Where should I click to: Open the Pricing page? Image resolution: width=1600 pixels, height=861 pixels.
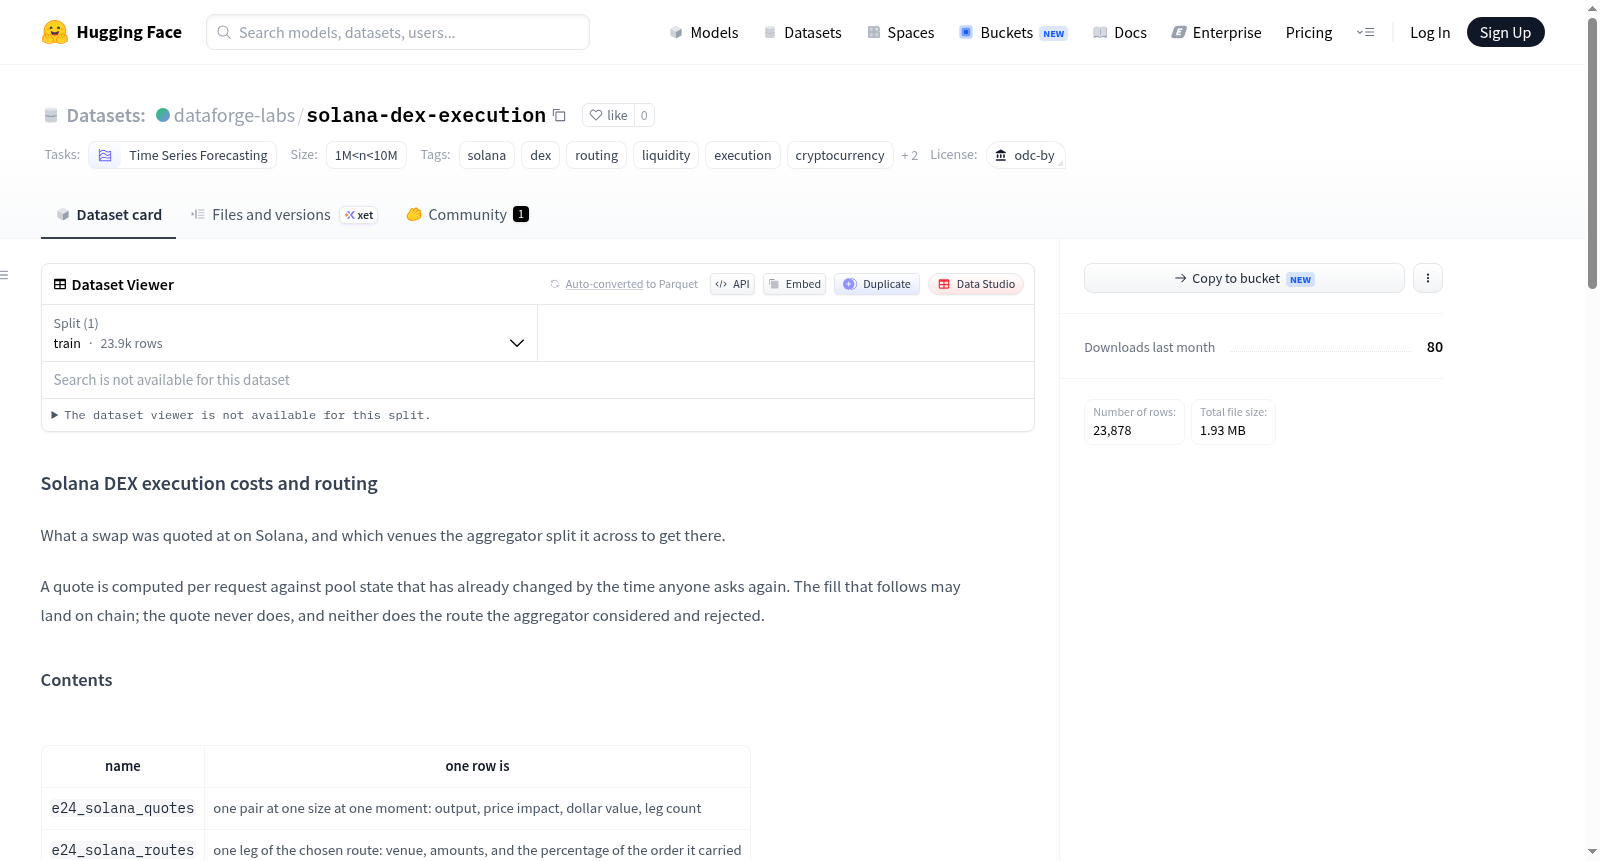(x=1309, y=32)
